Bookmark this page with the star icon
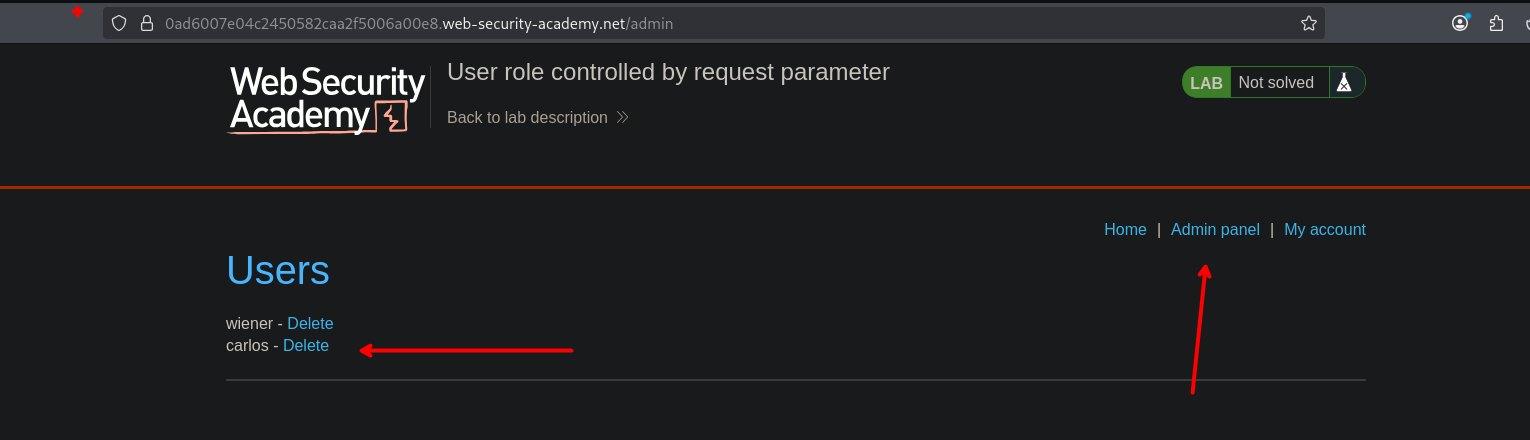Viewport: 1530px width, 440px height. click(1308, 23)
